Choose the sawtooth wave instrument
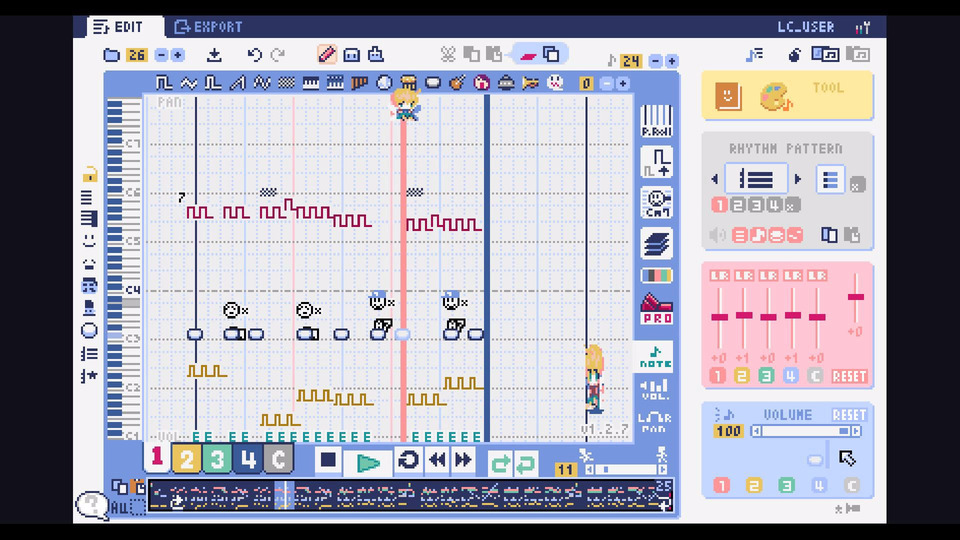960x540 pixels. tap(237, 83)
